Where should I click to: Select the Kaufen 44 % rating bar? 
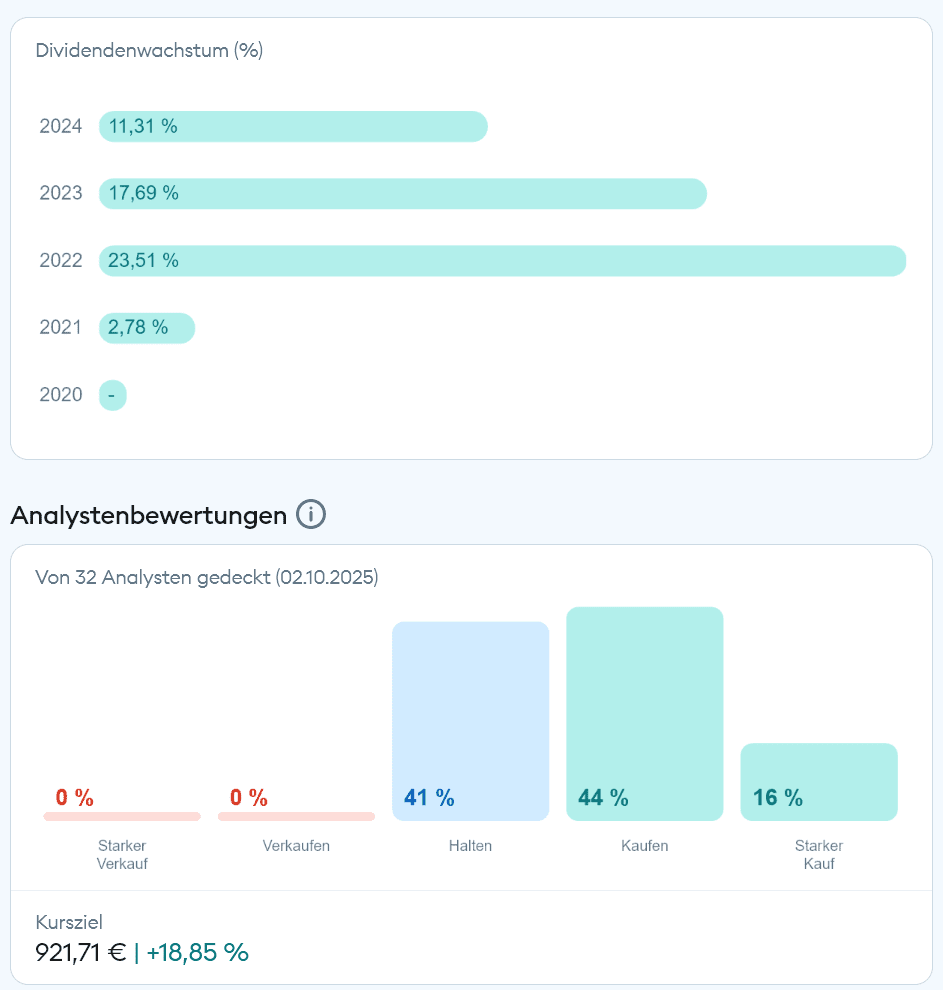[644, 713]
